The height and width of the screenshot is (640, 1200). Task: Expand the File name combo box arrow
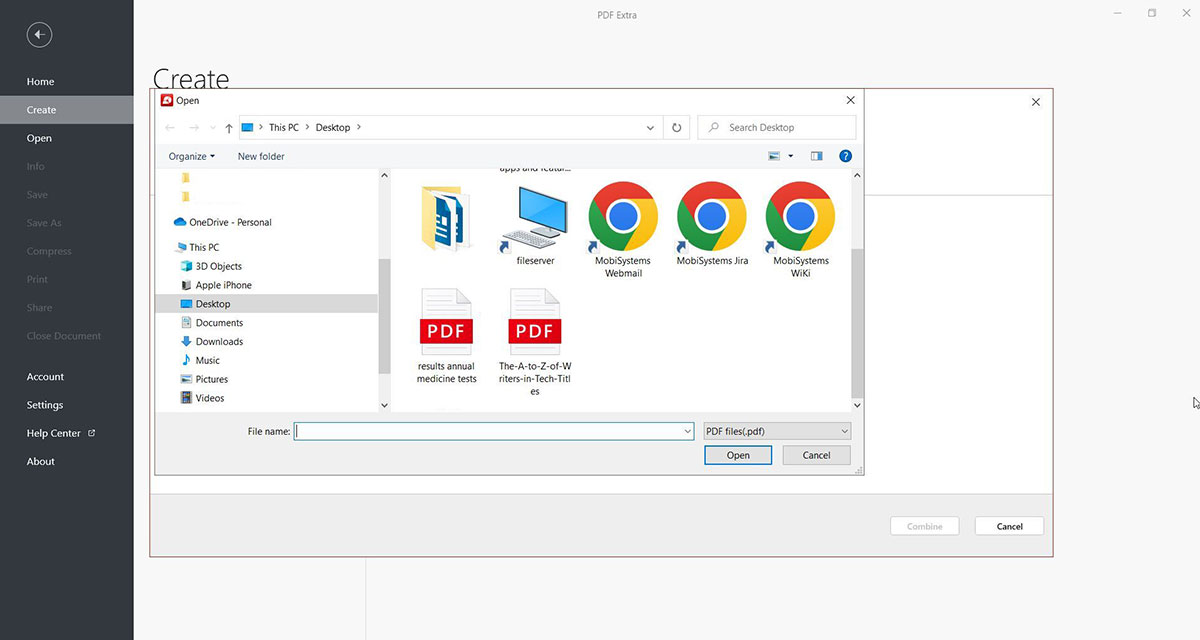(x=686, y=430)
